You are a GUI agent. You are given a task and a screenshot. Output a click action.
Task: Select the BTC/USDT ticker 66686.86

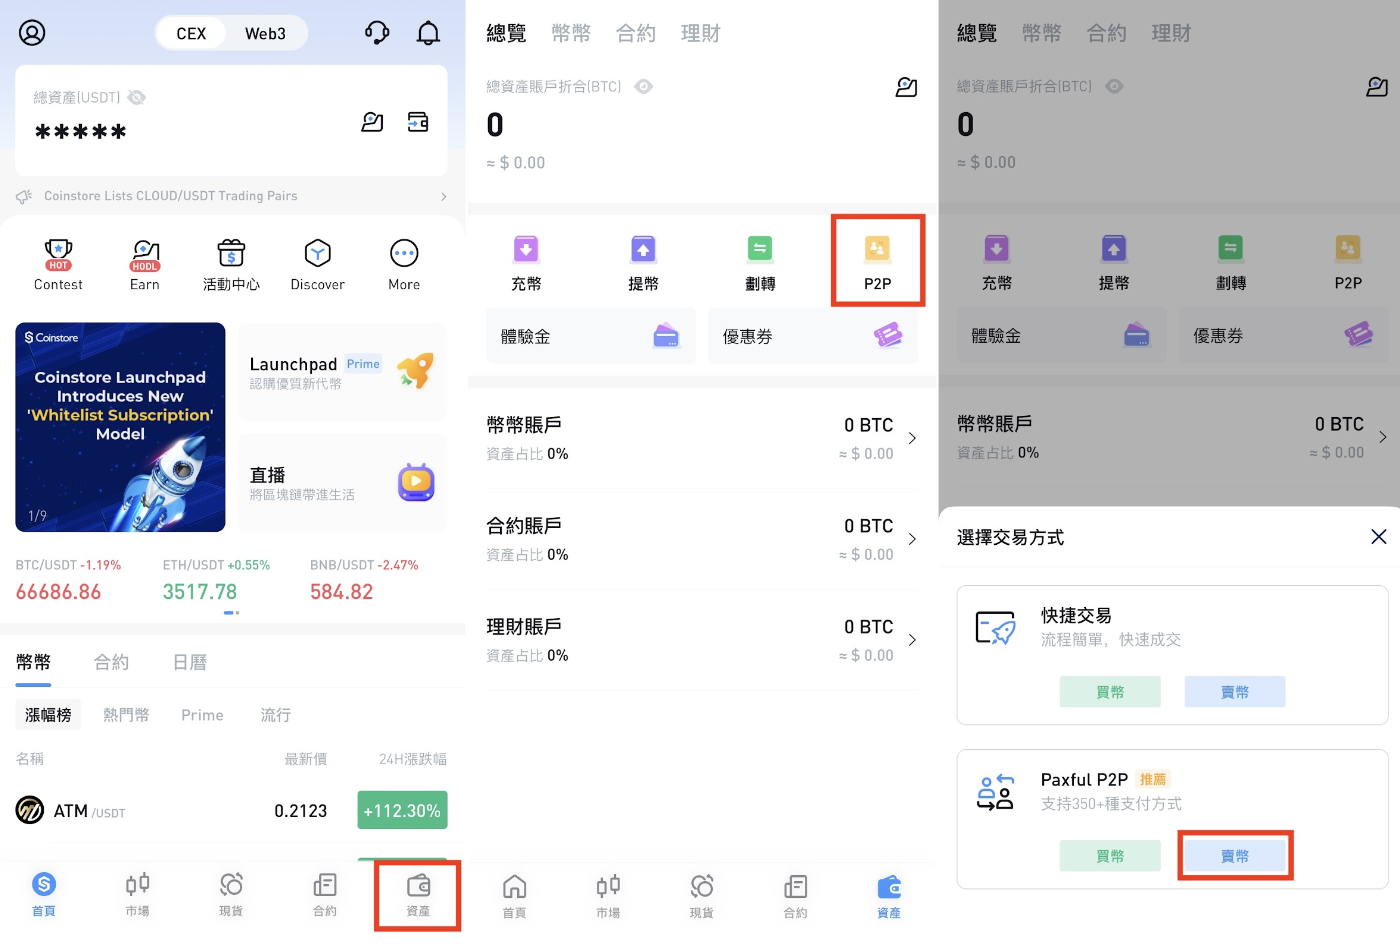[68, 580]
